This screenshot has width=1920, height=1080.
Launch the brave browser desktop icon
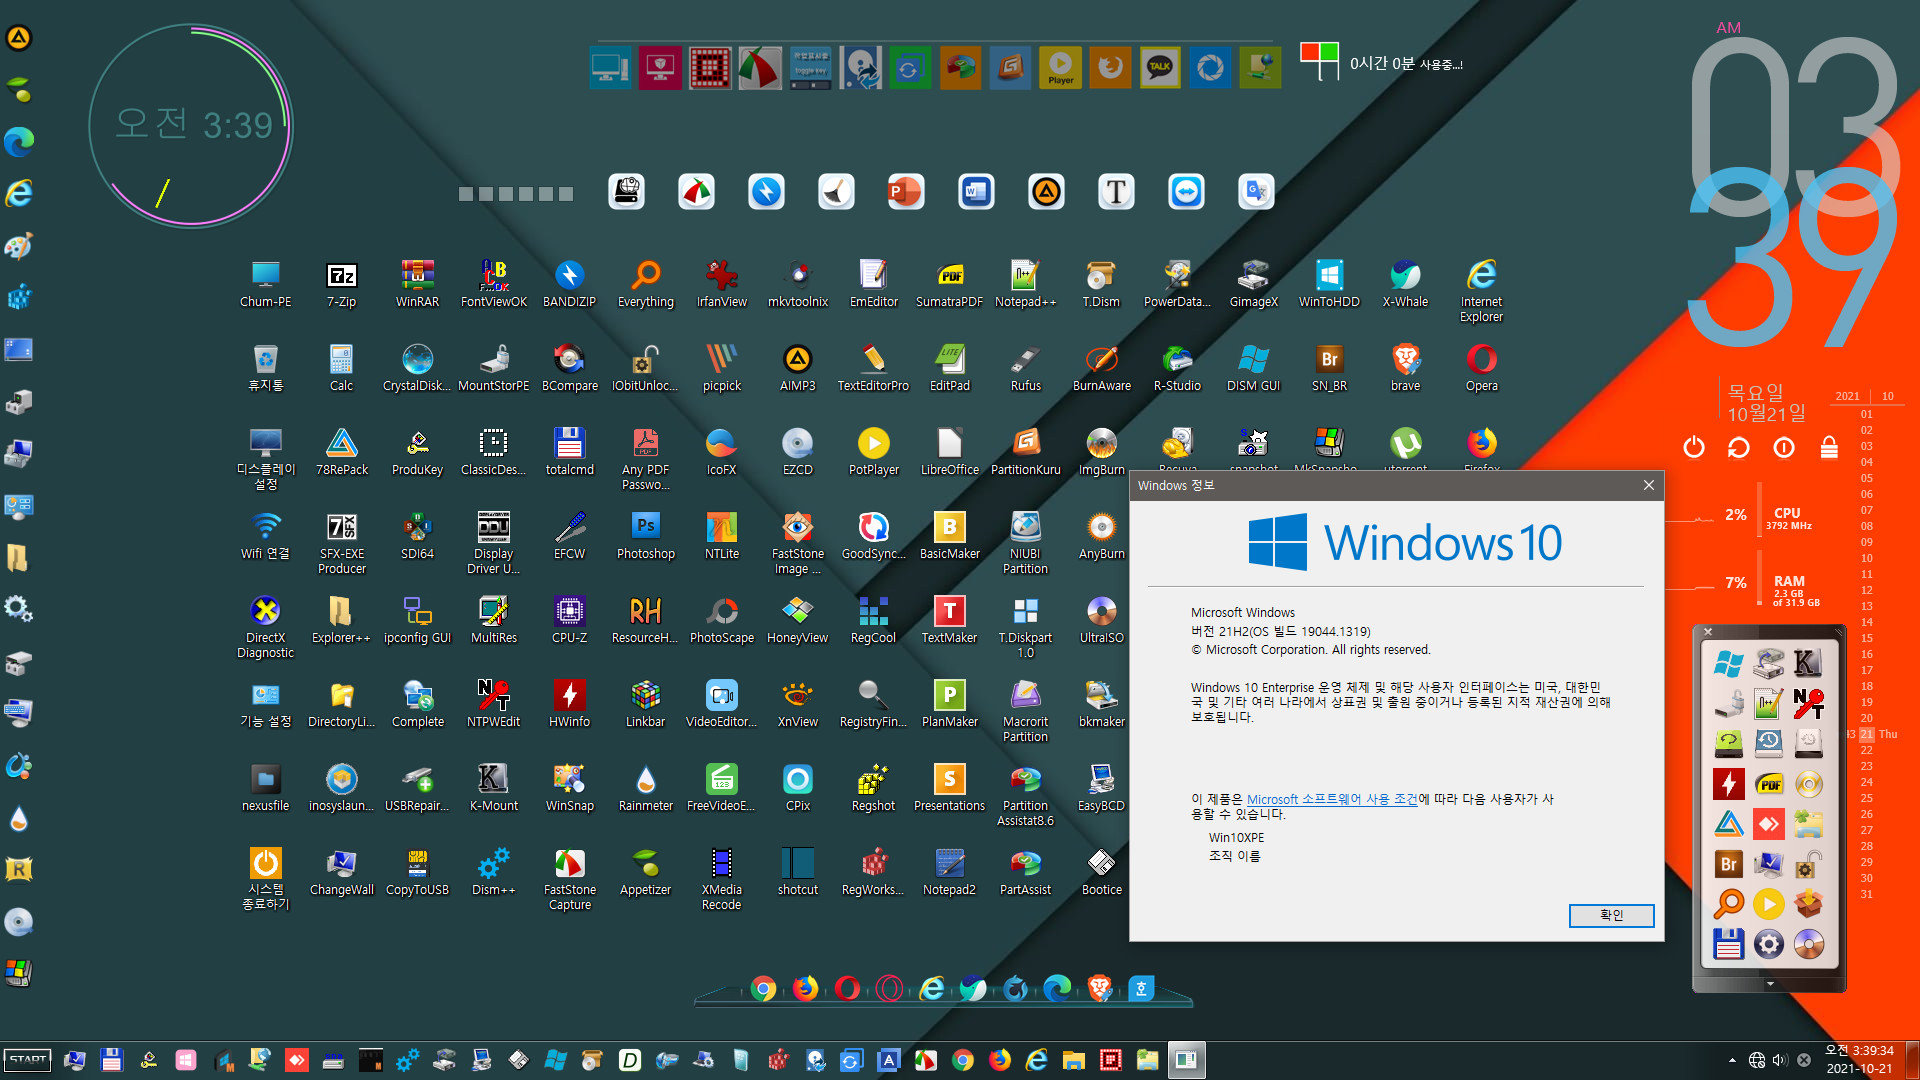1405,368
